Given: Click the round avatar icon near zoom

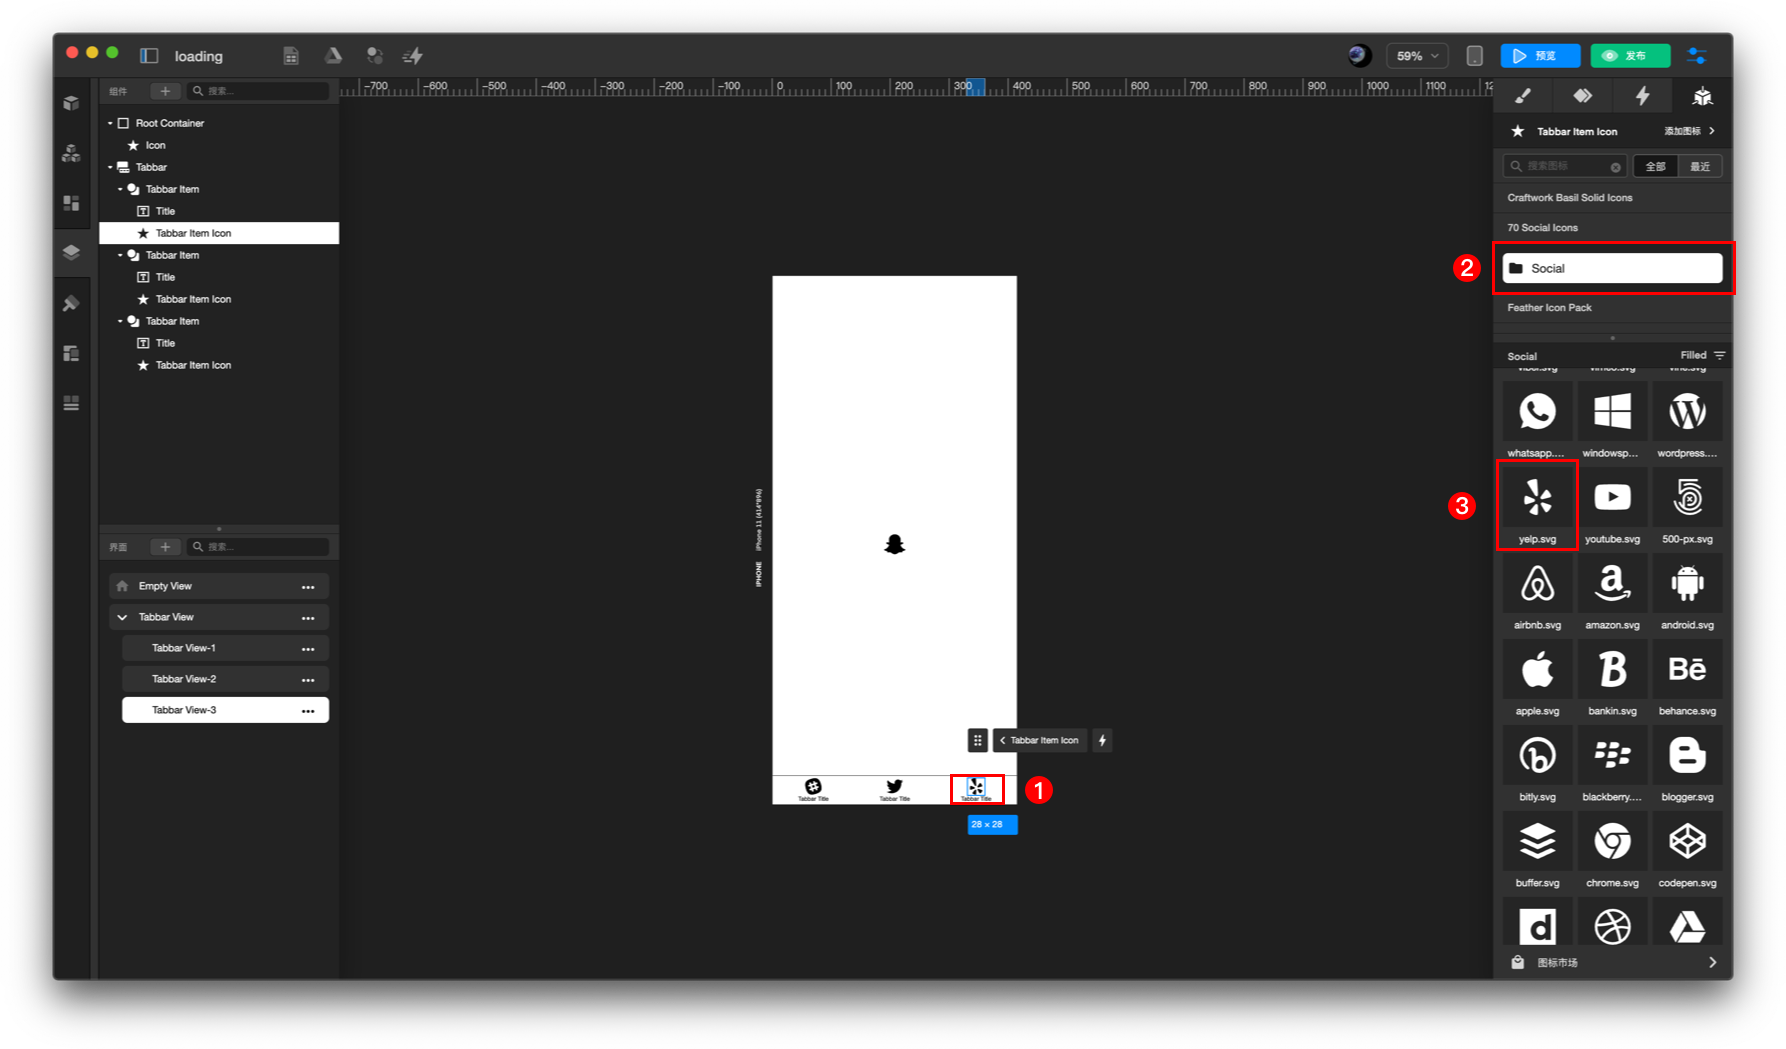Looking at the screenshot, I should tap(1358, 56).
